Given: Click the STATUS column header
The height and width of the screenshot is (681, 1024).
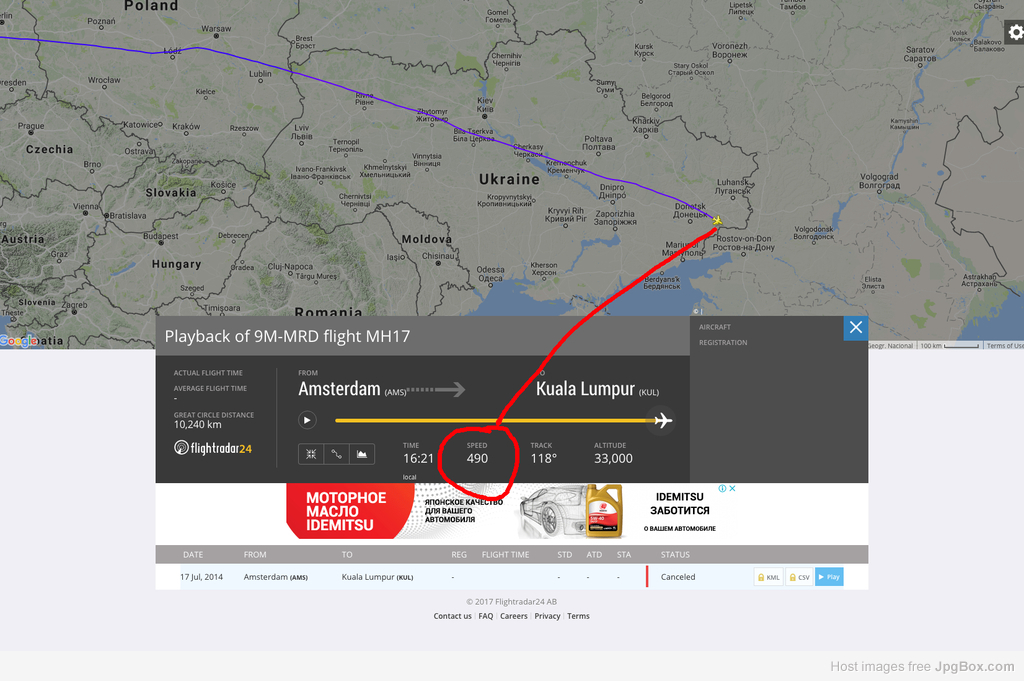Looking at the screenshot, I should (x=675, y=554).
